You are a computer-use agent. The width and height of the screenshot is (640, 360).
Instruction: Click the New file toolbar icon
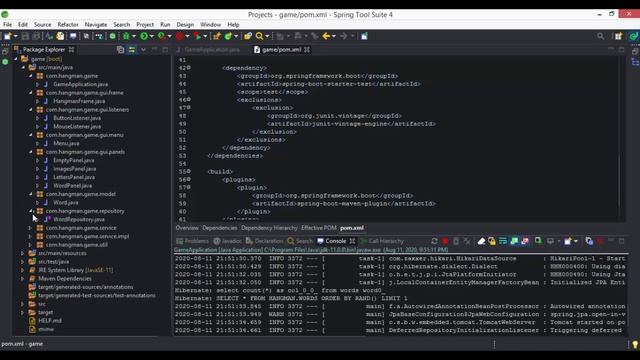(7, 36)
